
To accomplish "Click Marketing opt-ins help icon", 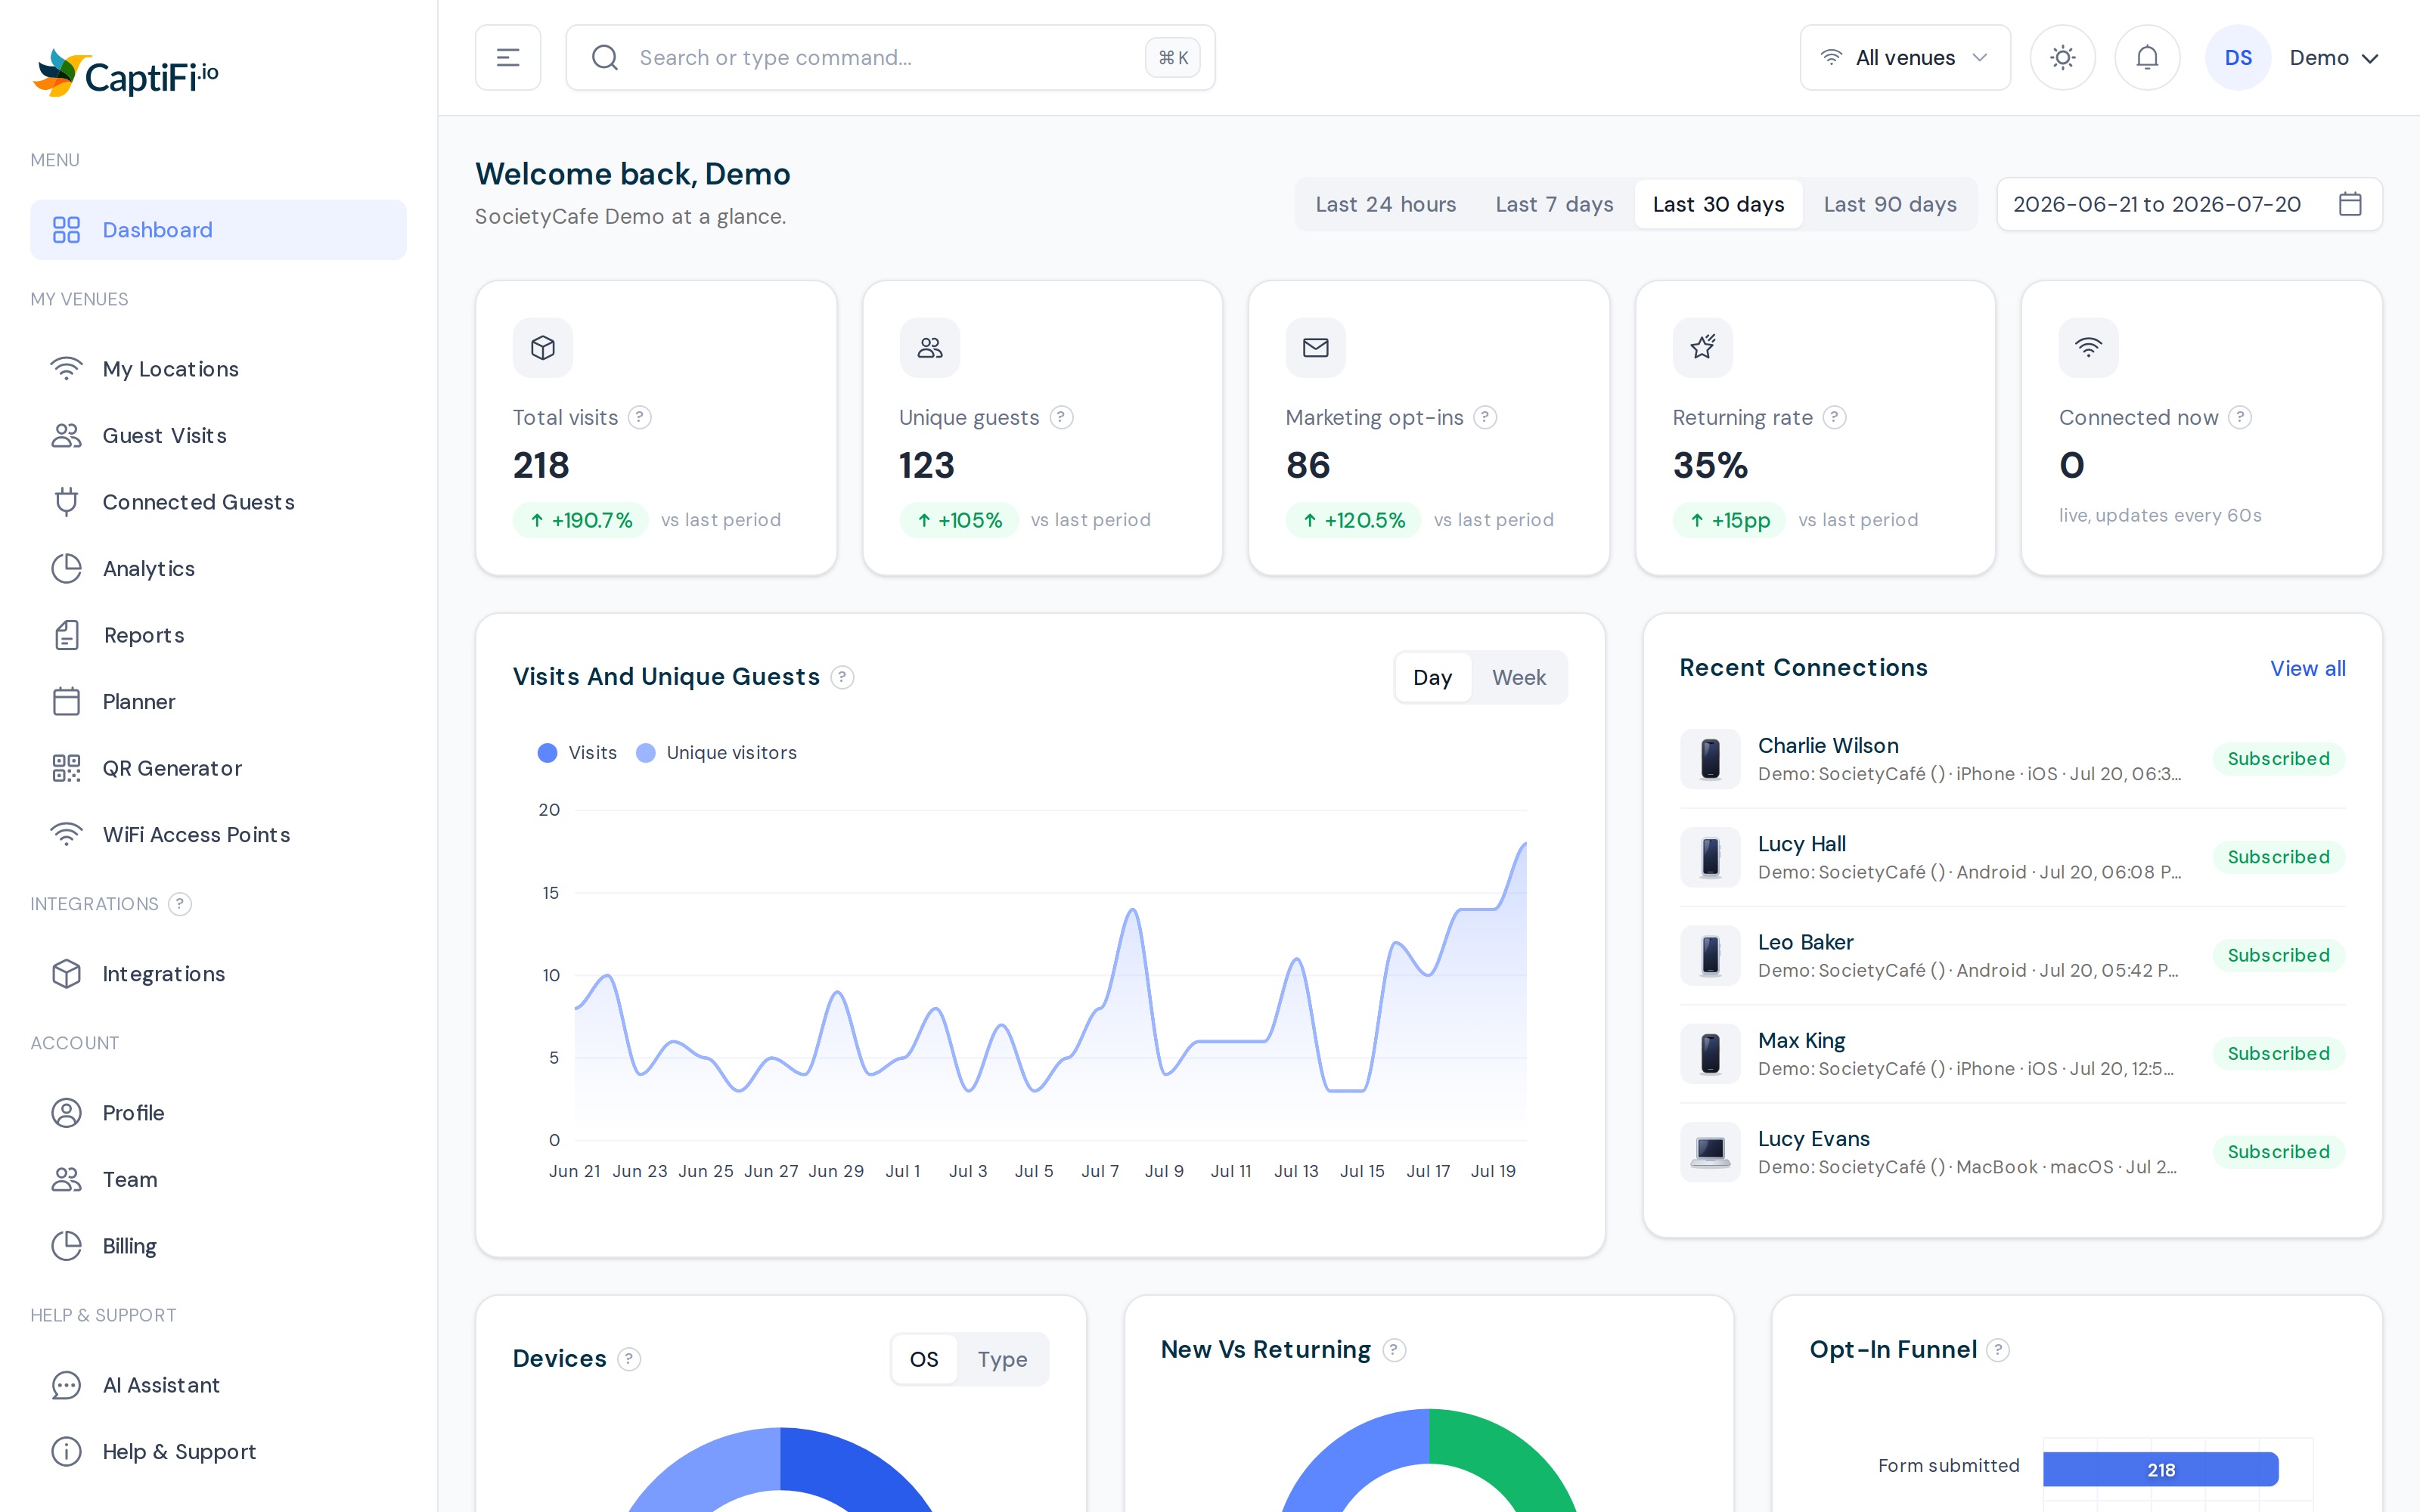I will coord(1486,417).
